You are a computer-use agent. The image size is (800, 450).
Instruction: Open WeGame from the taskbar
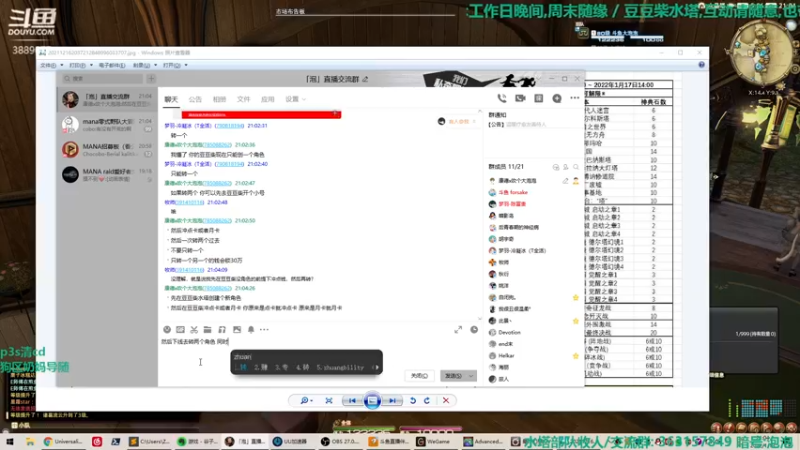pyautogui.click(x=434, y=442)
